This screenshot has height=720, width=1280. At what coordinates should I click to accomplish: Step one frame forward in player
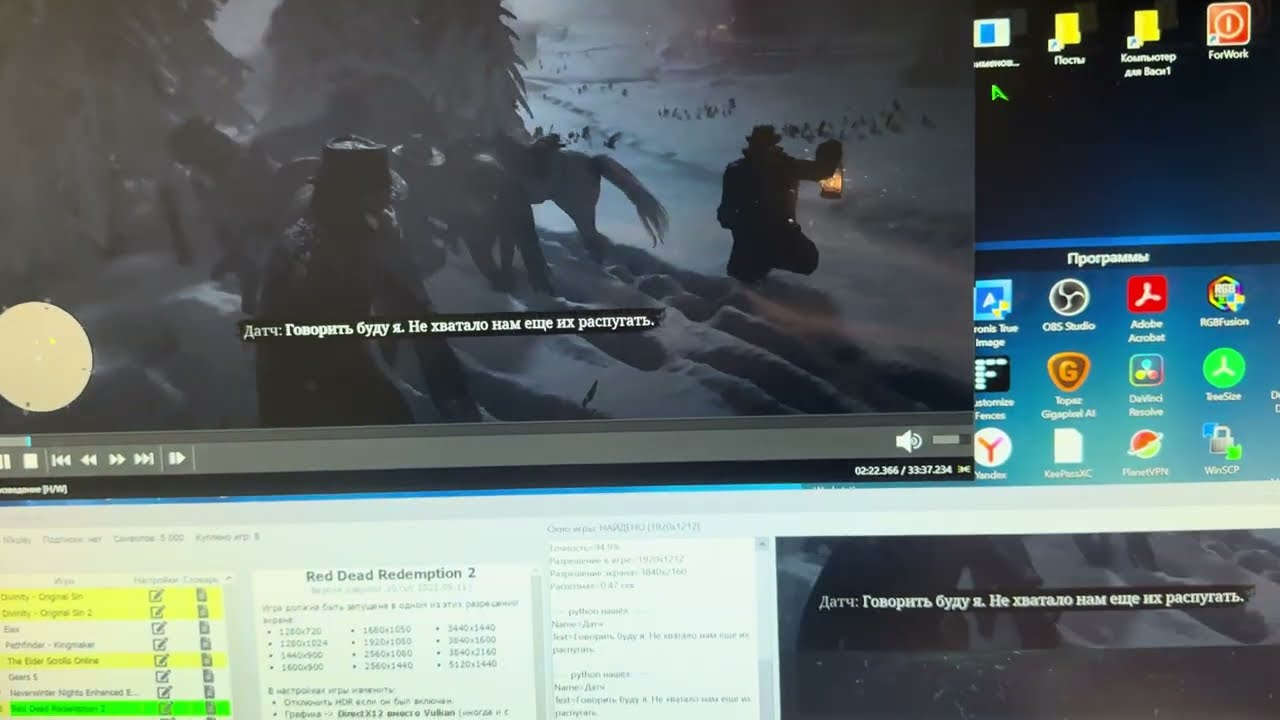click(177, 459)
